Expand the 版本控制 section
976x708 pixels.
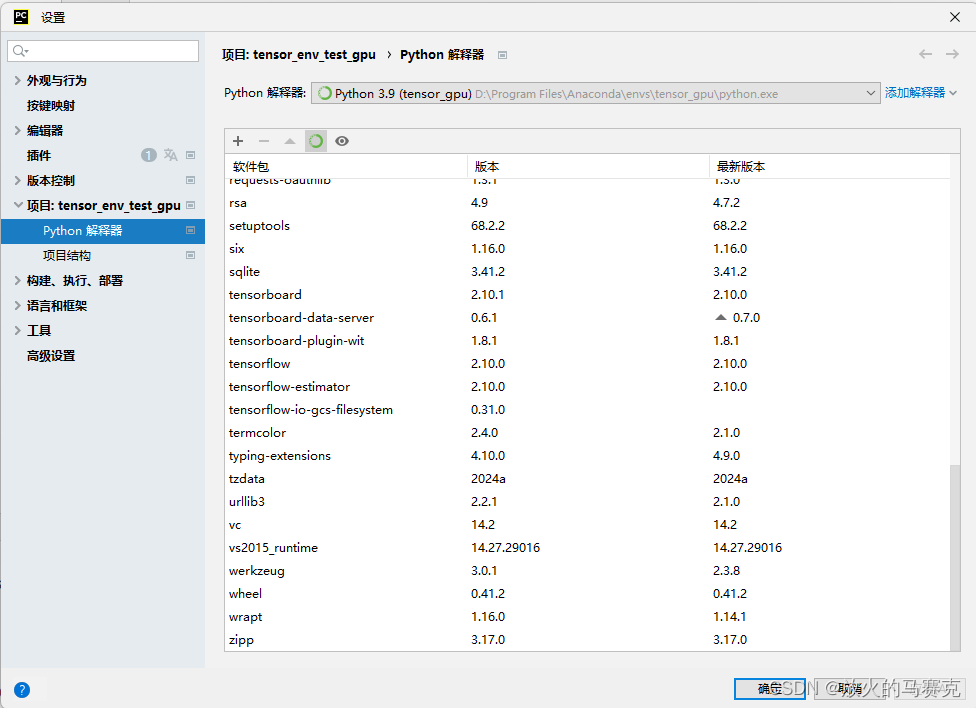click(17, 180)
